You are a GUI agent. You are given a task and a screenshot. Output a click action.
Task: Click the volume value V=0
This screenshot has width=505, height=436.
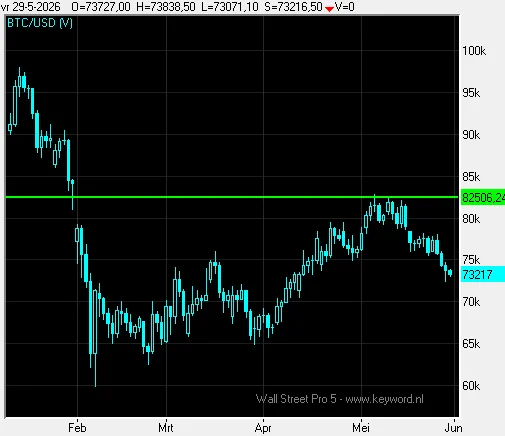[345, 7]
